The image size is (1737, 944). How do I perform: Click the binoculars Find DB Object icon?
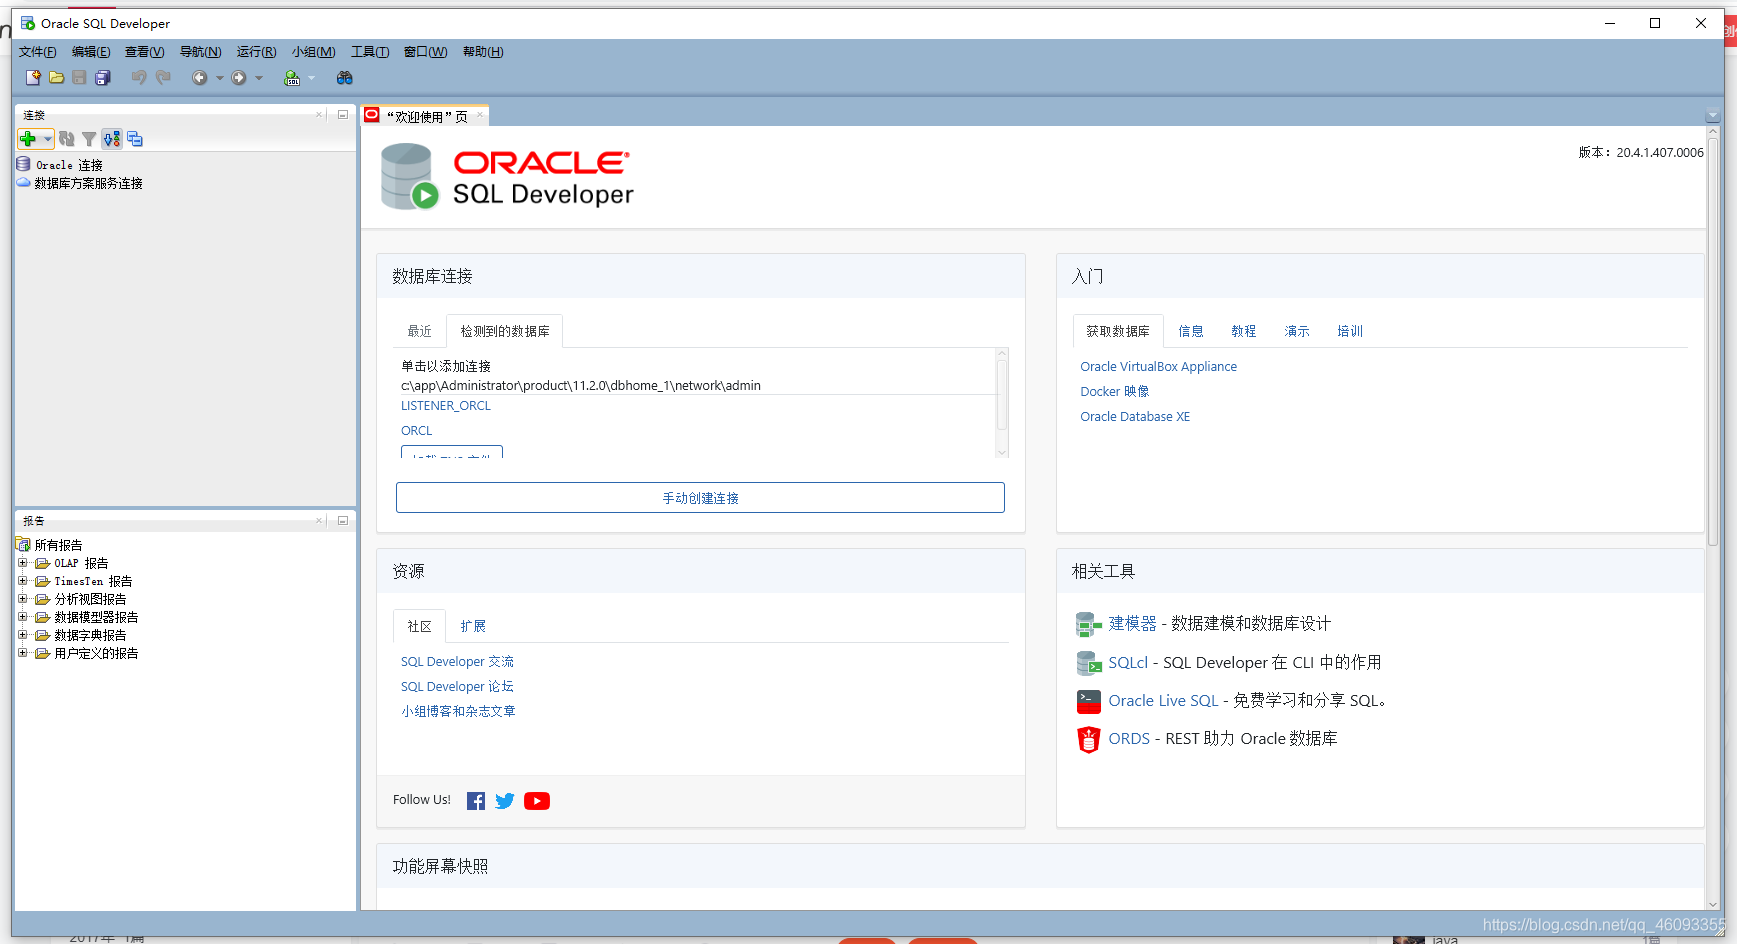pyautogui.click(x=344, y=78)
